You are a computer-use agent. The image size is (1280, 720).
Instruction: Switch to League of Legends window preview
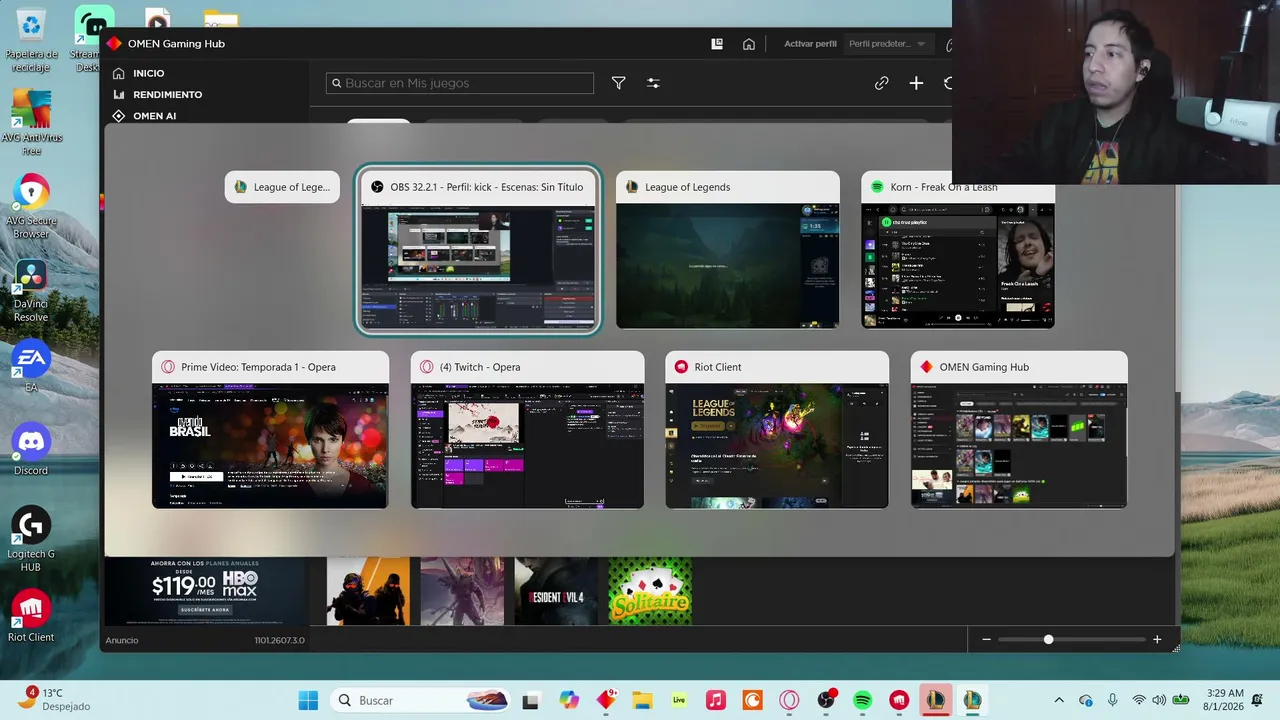728,250
